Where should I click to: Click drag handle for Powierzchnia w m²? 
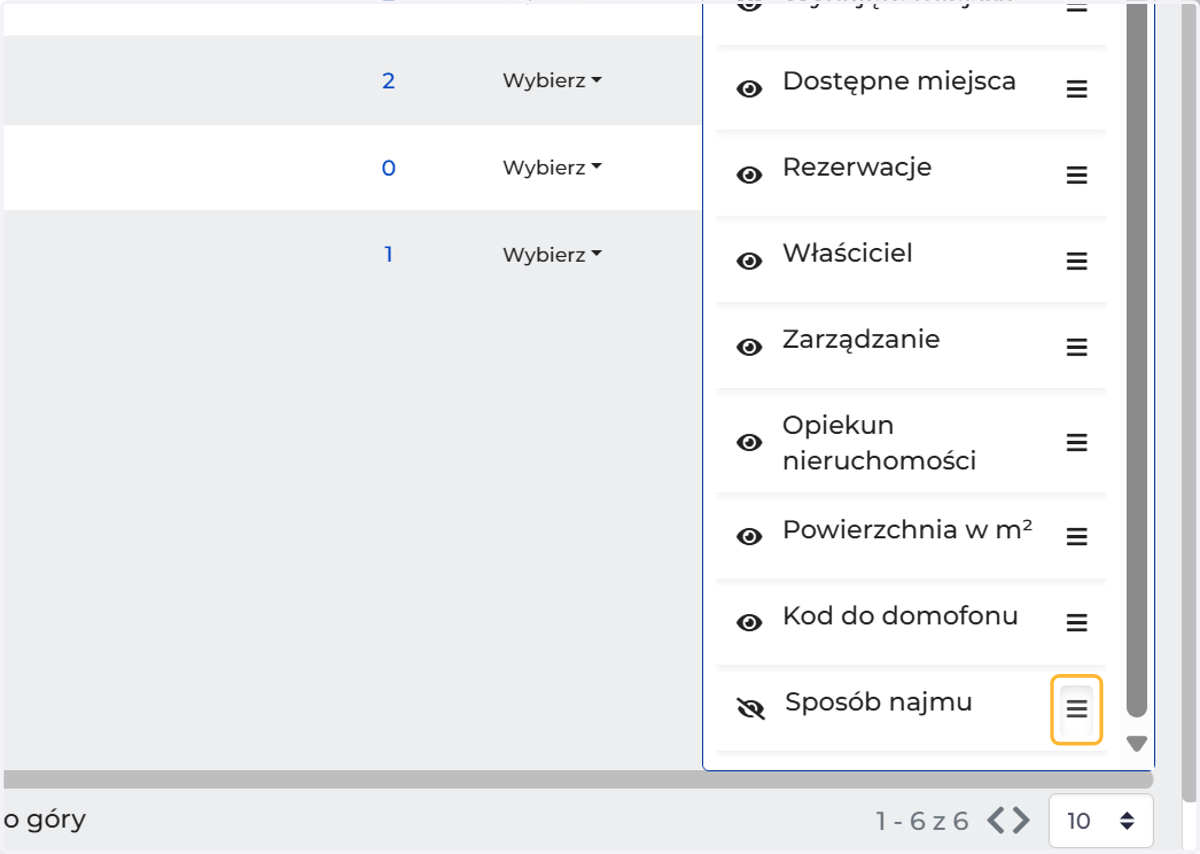1076,537
